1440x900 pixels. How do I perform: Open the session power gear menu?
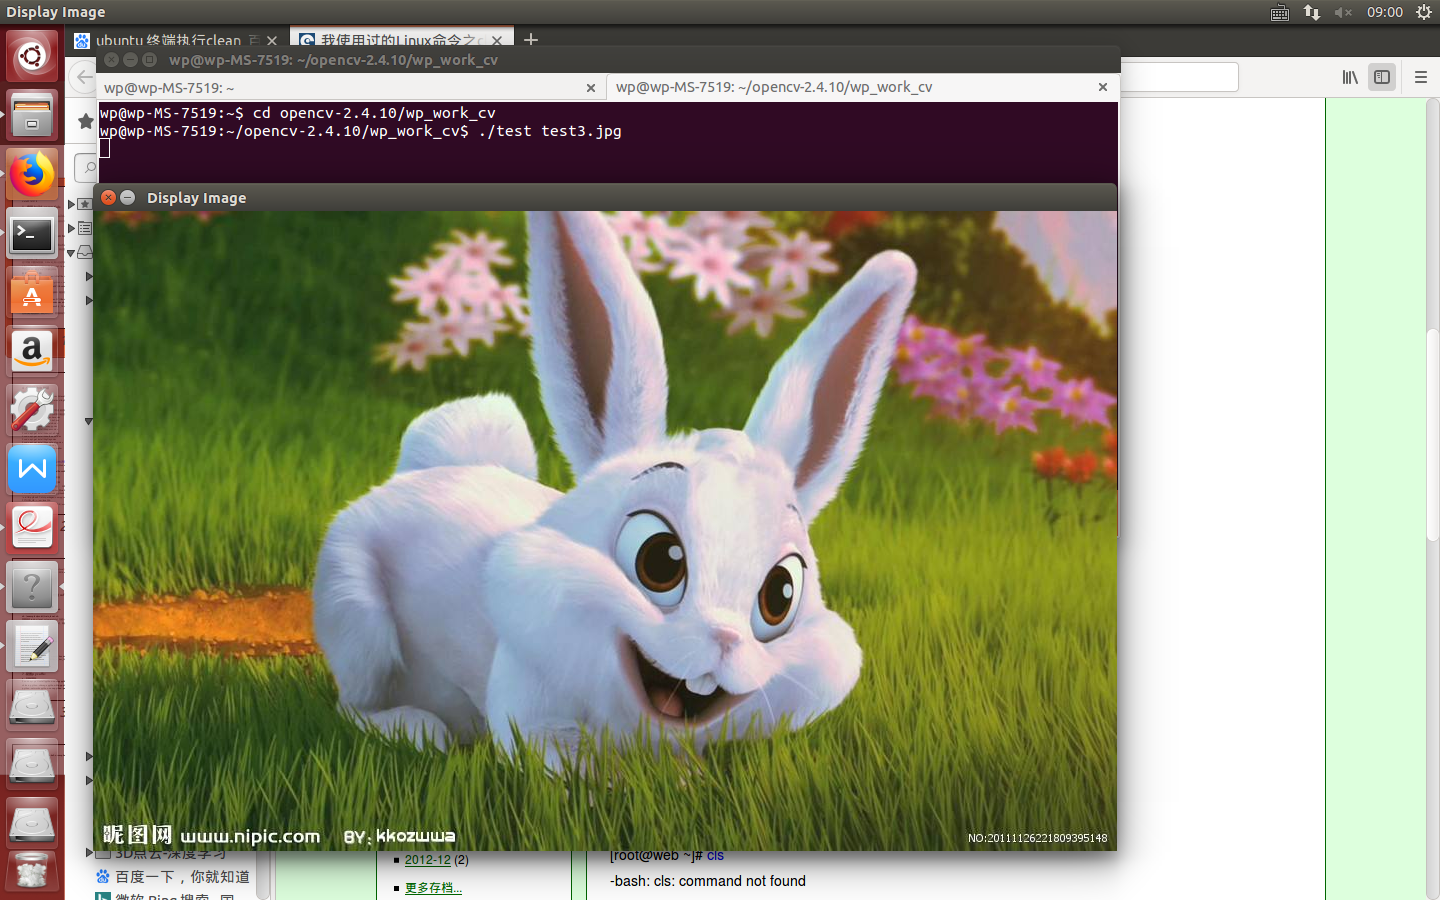(1424, 12)
